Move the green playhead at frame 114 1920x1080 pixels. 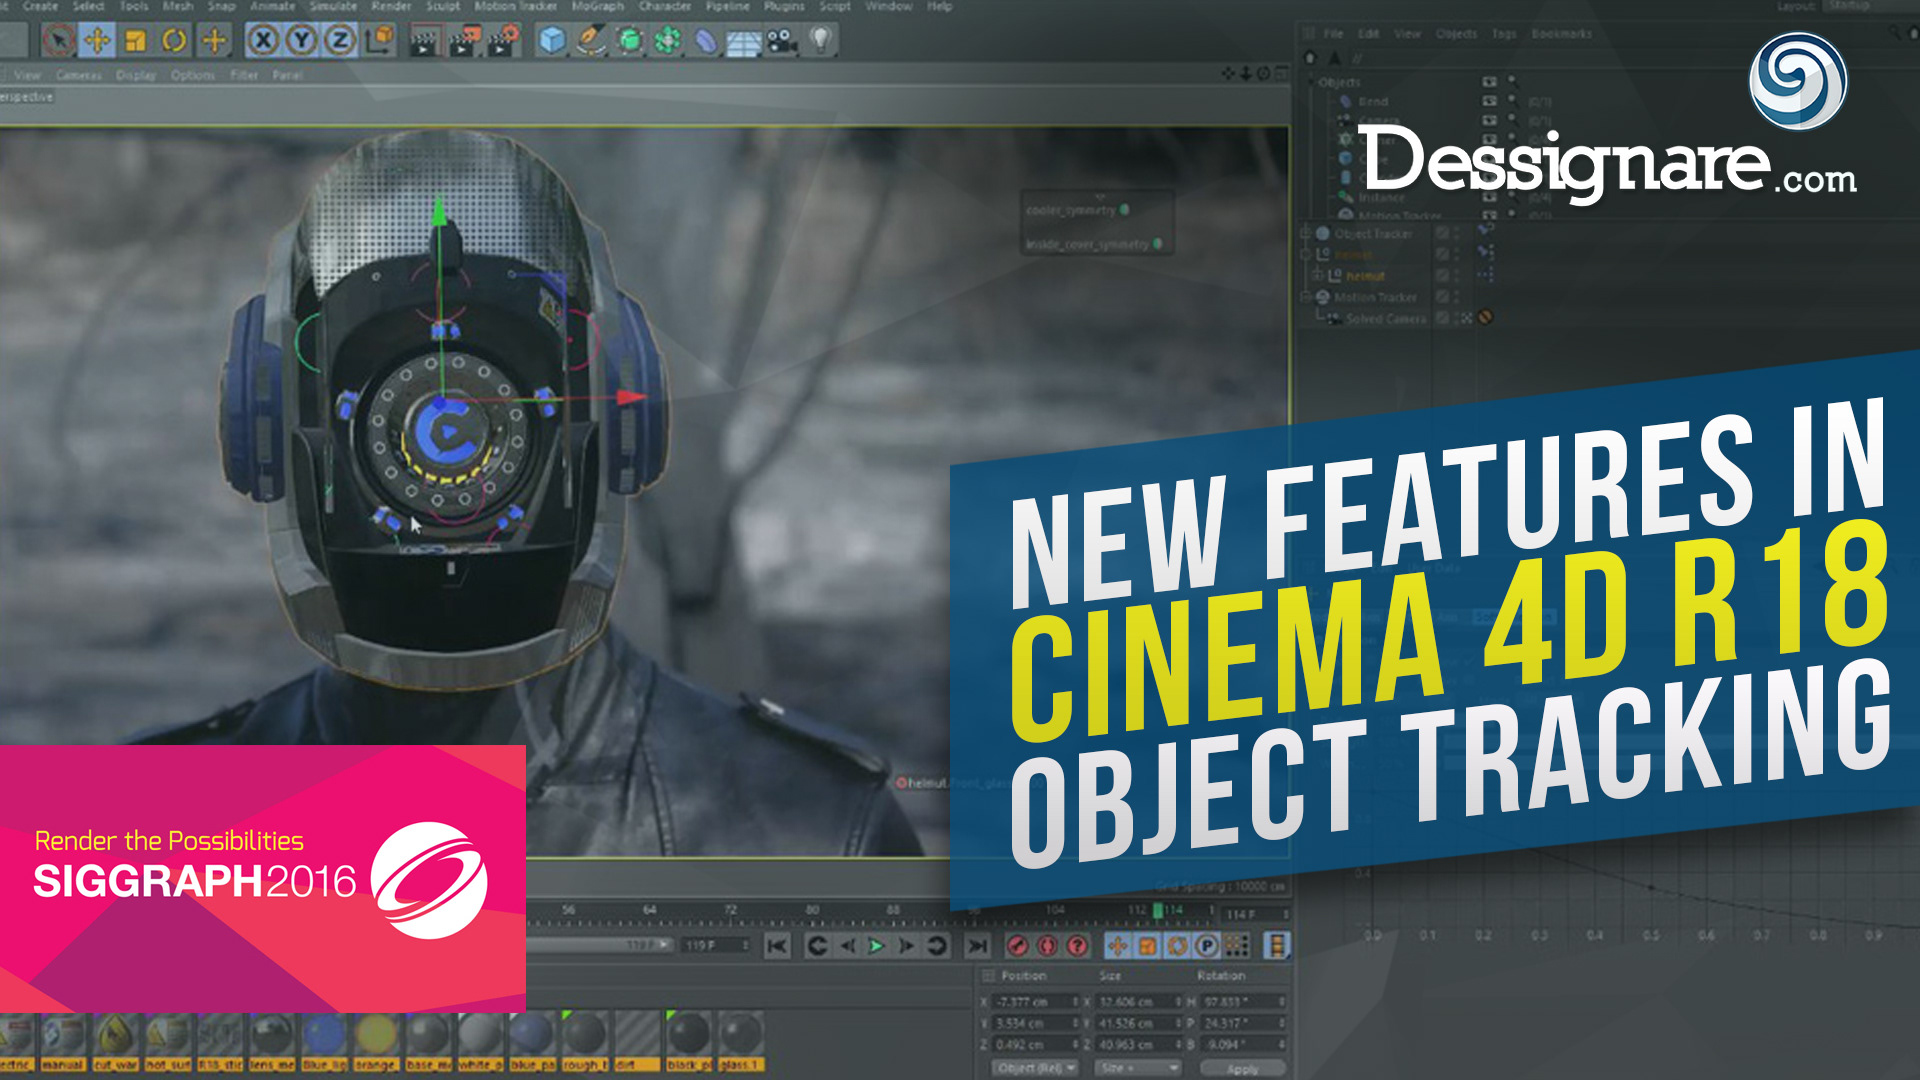(x=1158, y=911)
